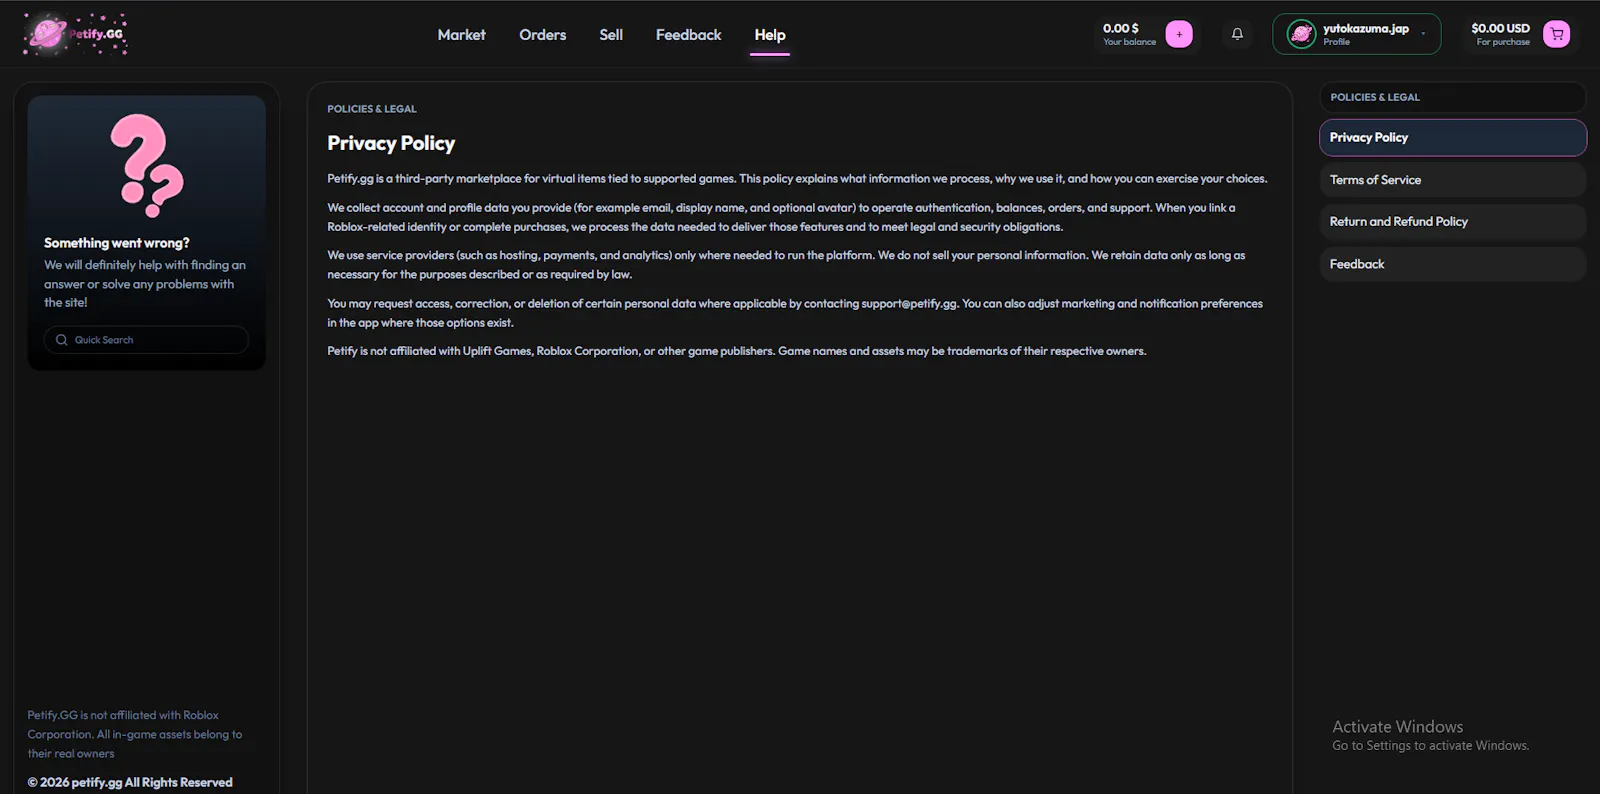Image resolution: width=1600 pixels, height=794 pixels.
Task: Click the POLICIES & LEGAL label in the main panel
Action: pyautogui.click(x=372, y=109)
